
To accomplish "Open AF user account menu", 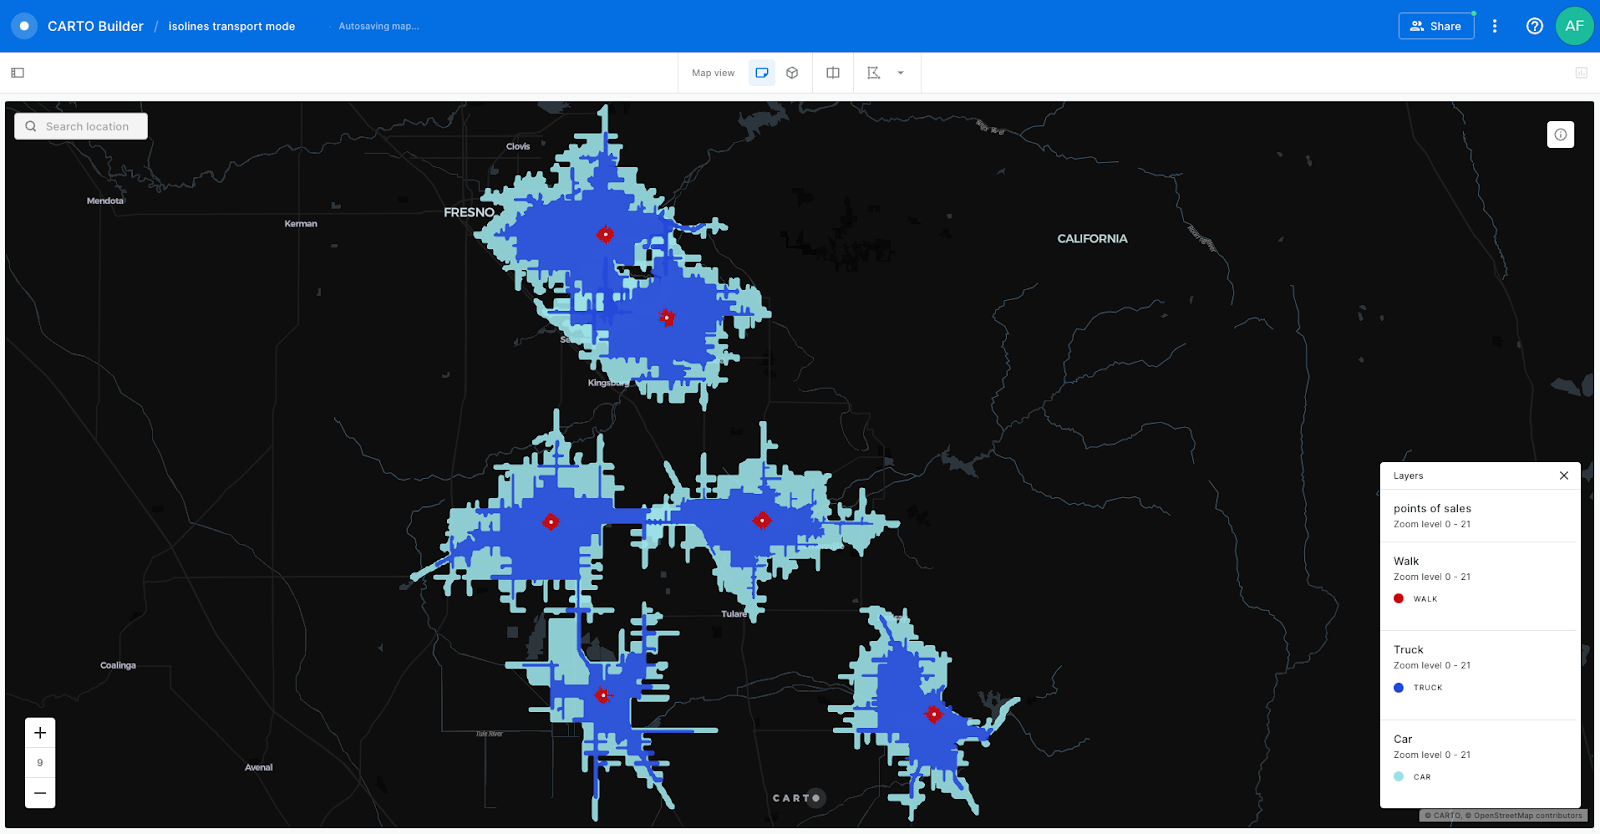I will click(x=1574, y=26).
